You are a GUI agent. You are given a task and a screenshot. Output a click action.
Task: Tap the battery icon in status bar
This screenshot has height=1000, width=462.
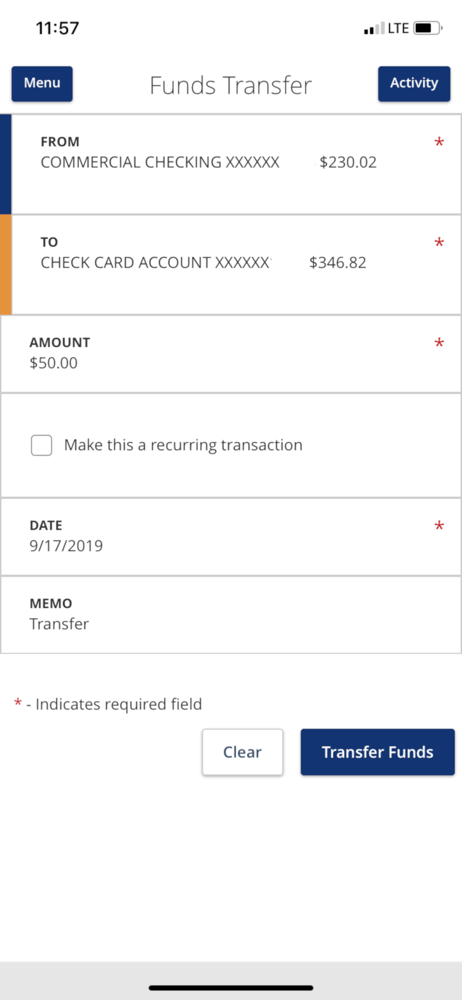coord(428,29)
